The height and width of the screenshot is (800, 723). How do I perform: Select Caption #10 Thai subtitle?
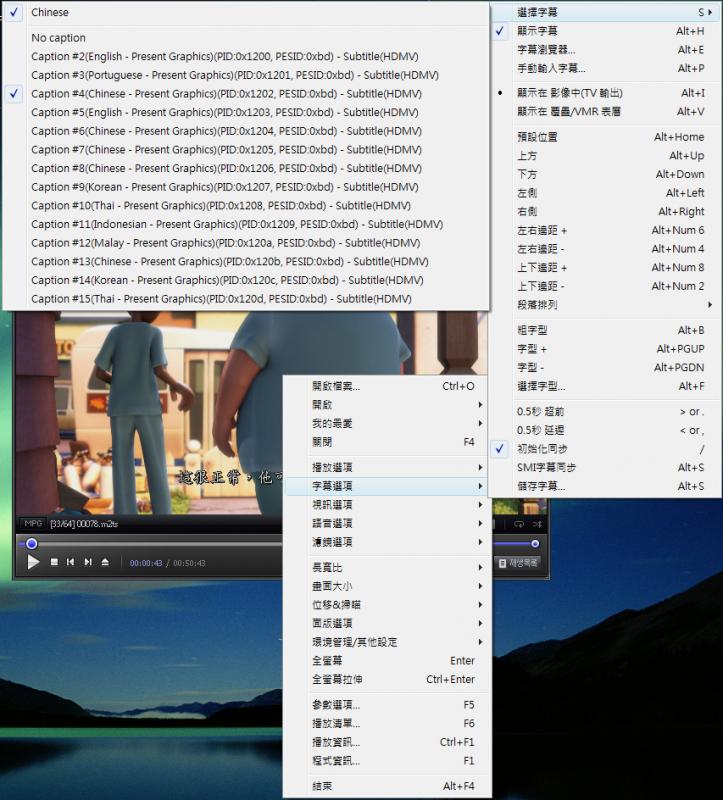[246, 206]
